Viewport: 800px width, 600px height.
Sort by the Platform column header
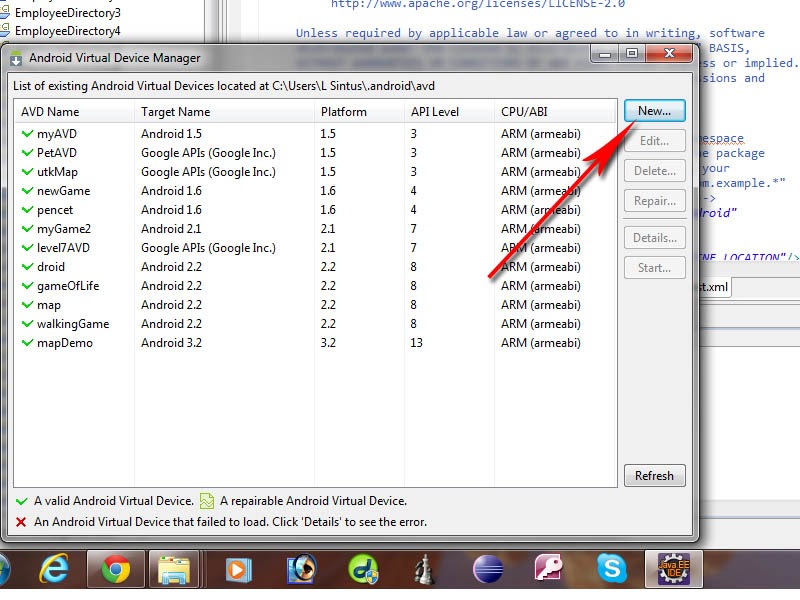click(x=359, y=112)
